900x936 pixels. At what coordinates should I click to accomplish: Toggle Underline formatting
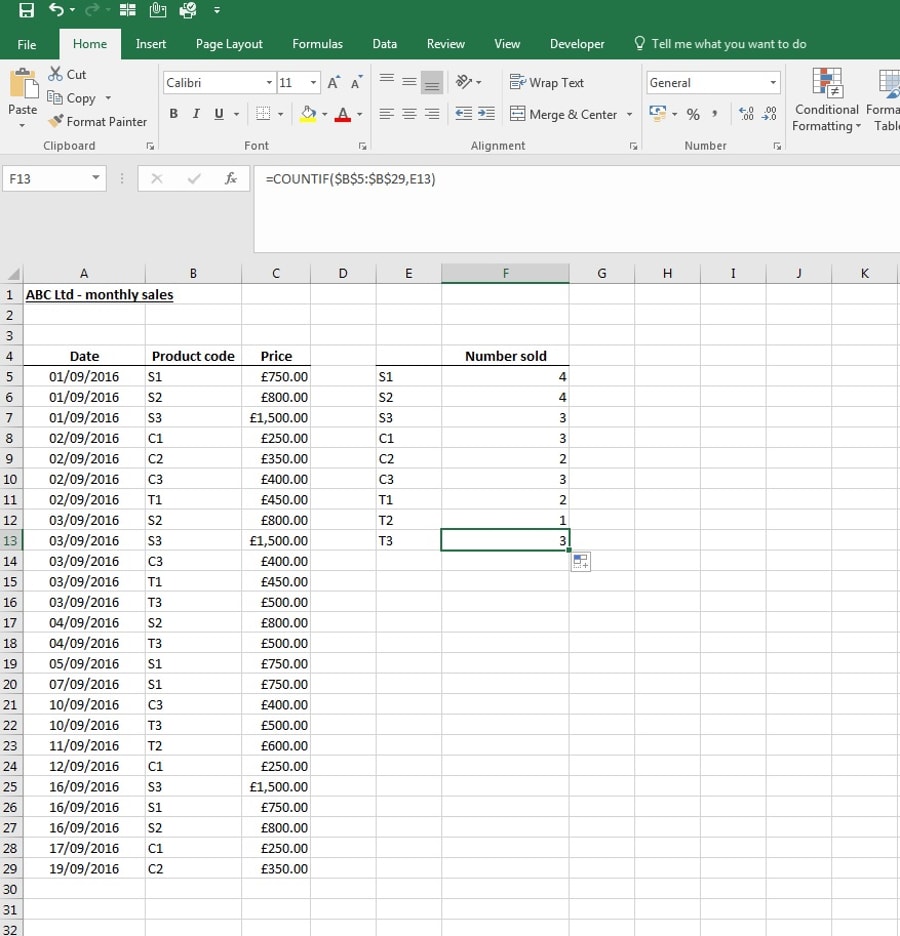219,114
